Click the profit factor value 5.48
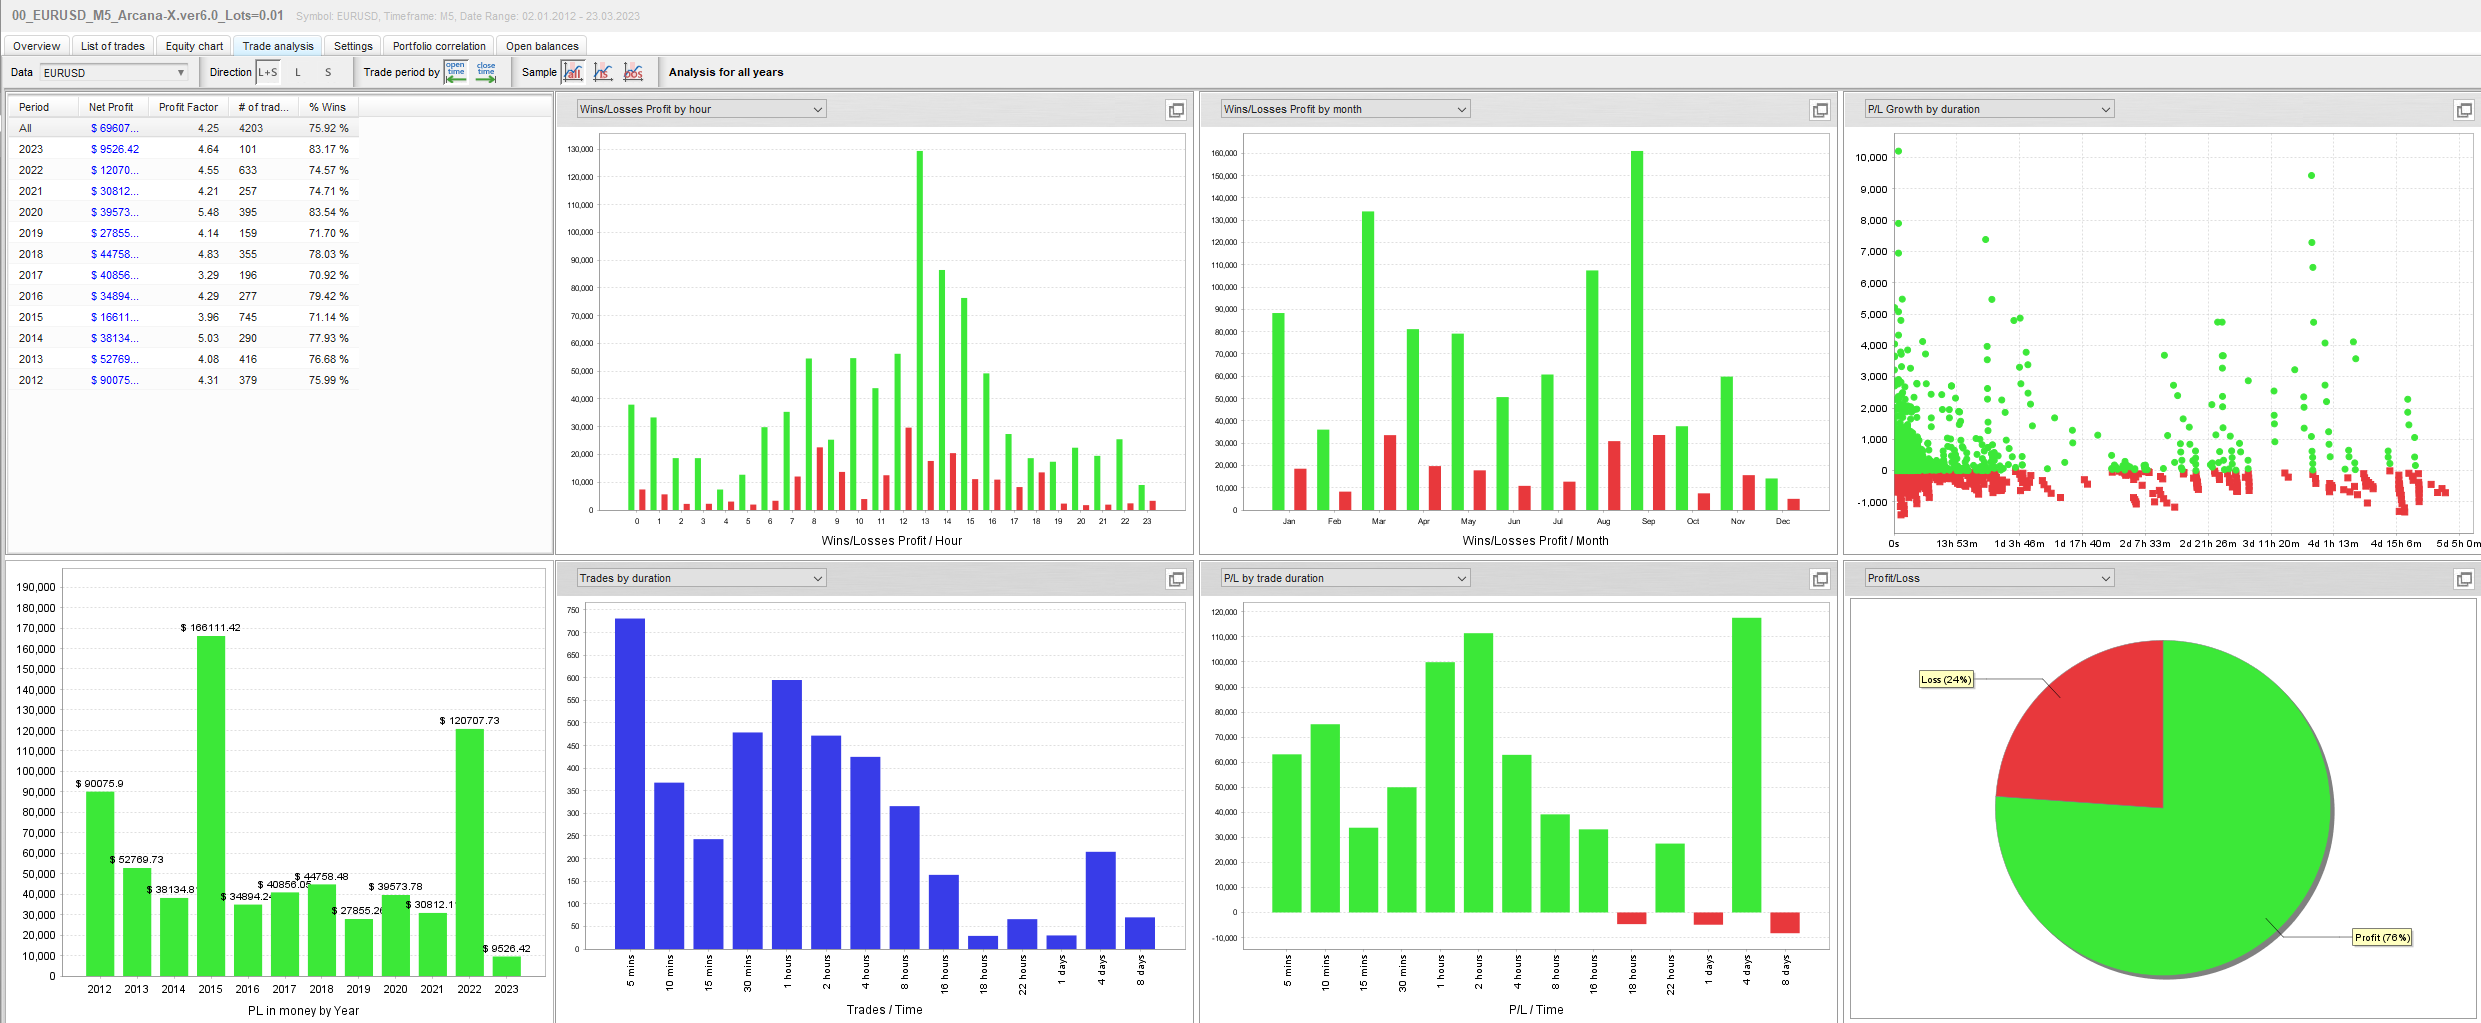Viewport: 2481px width, 1023px height. (208, 212)
